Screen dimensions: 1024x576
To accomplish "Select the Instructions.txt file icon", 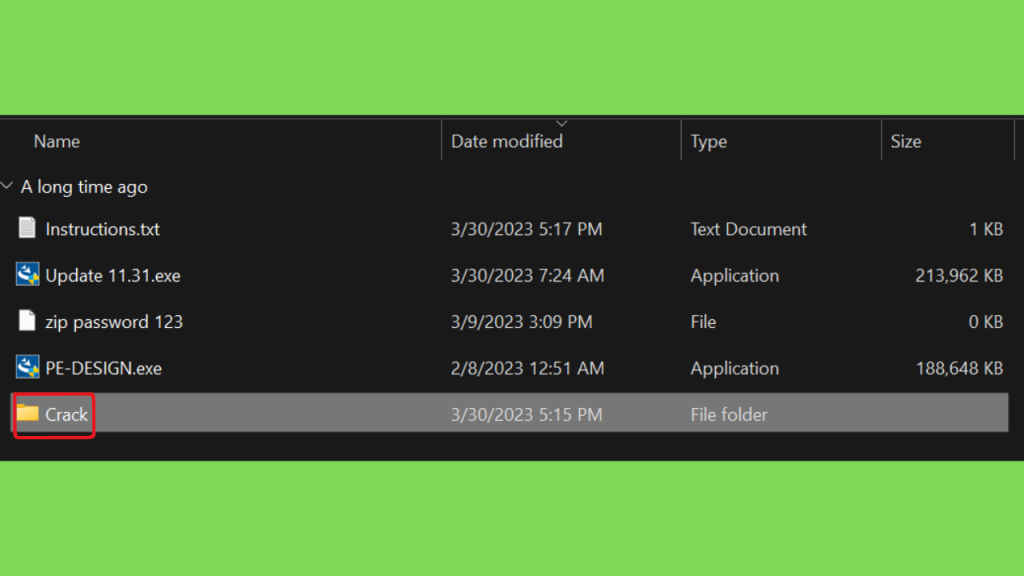I will (x=27, y=228).
